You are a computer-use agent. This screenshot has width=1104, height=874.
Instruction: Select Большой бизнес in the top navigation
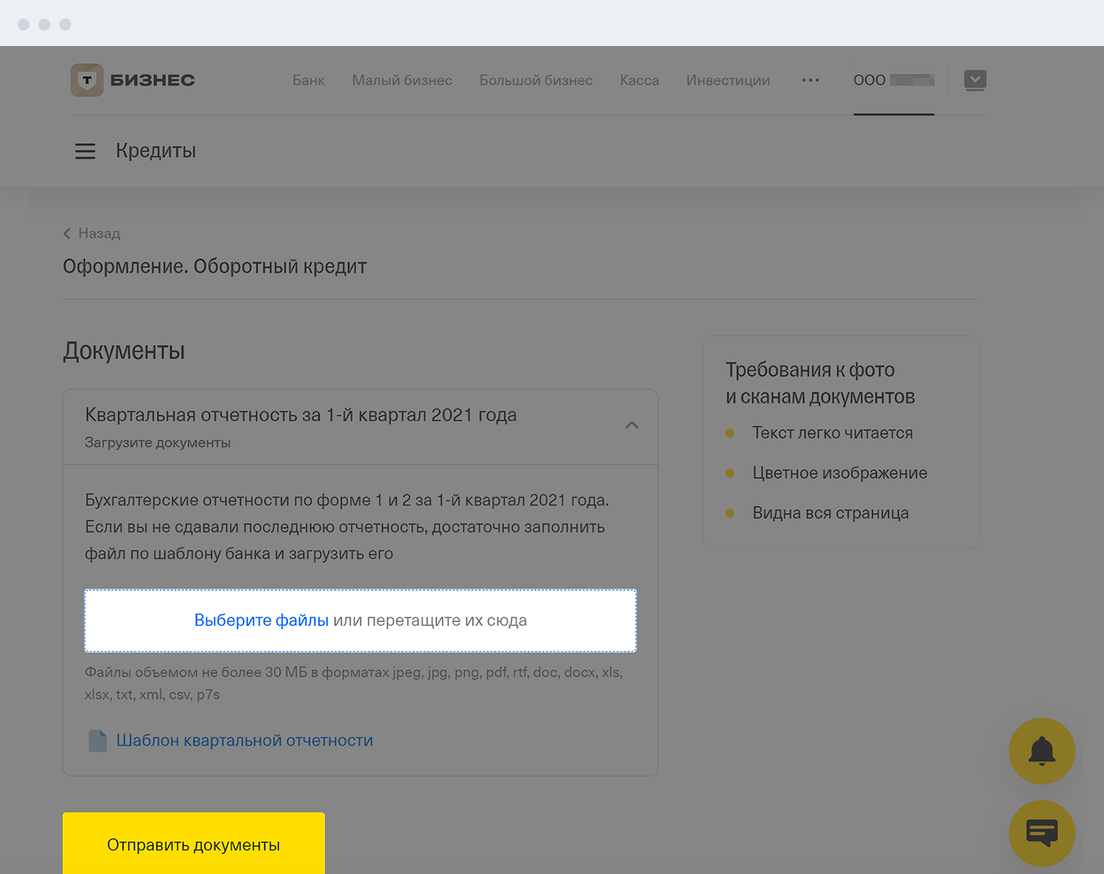536,80
